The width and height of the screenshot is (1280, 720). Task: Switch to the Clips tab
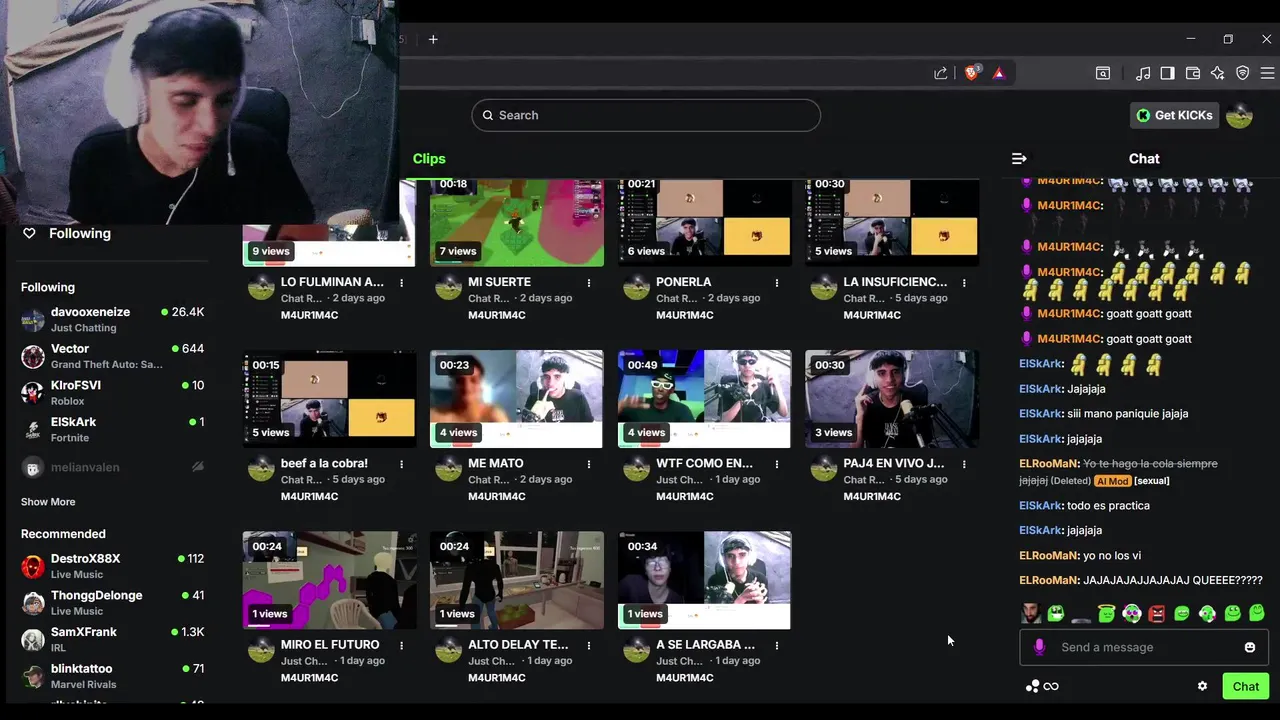pos(429,158)
